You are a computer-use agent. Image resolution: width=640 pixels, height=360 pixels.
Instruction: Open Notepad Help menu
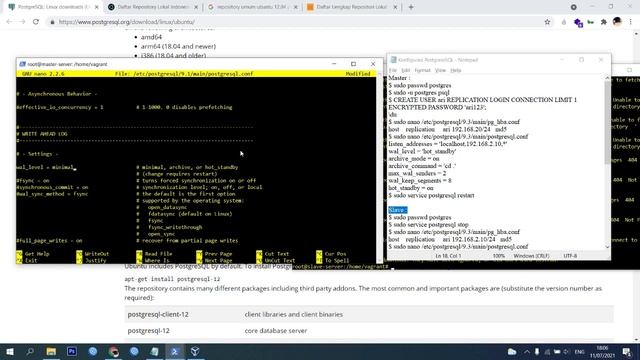pos(456,70)
